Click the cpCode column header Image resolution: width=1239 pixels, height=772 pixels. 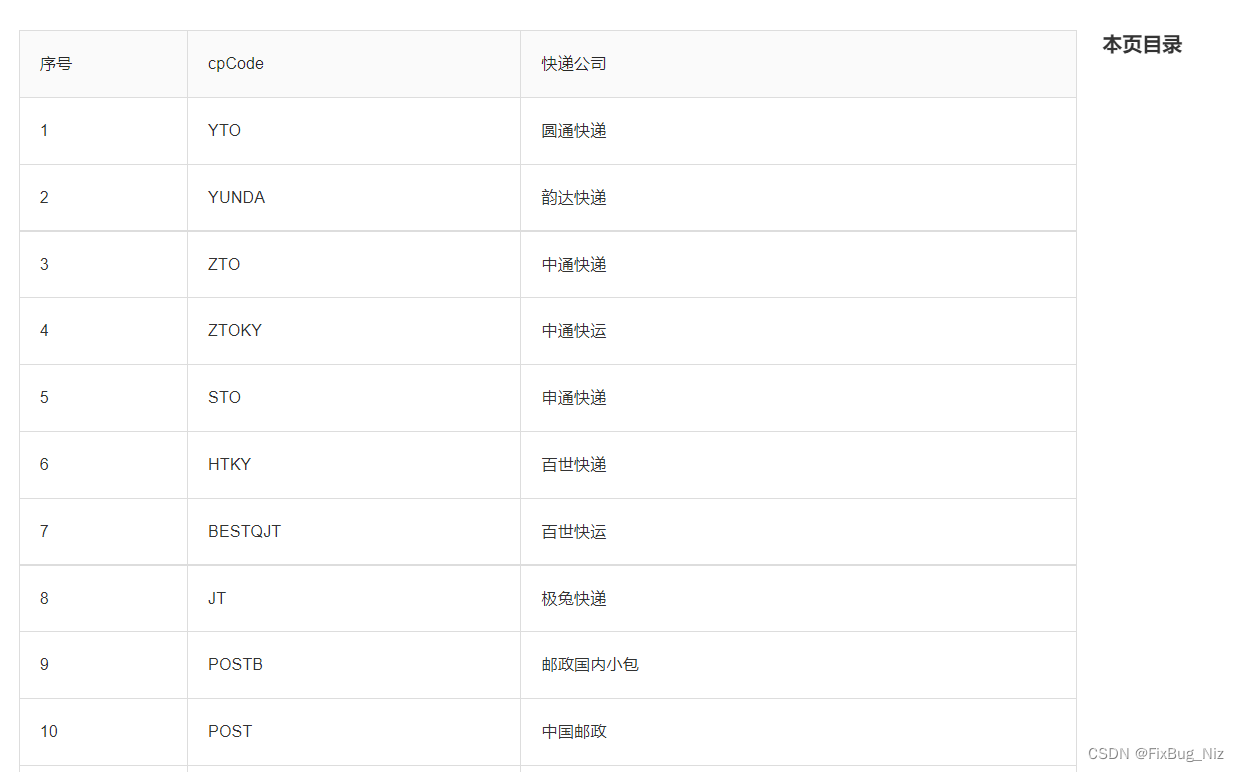(236, 64)
